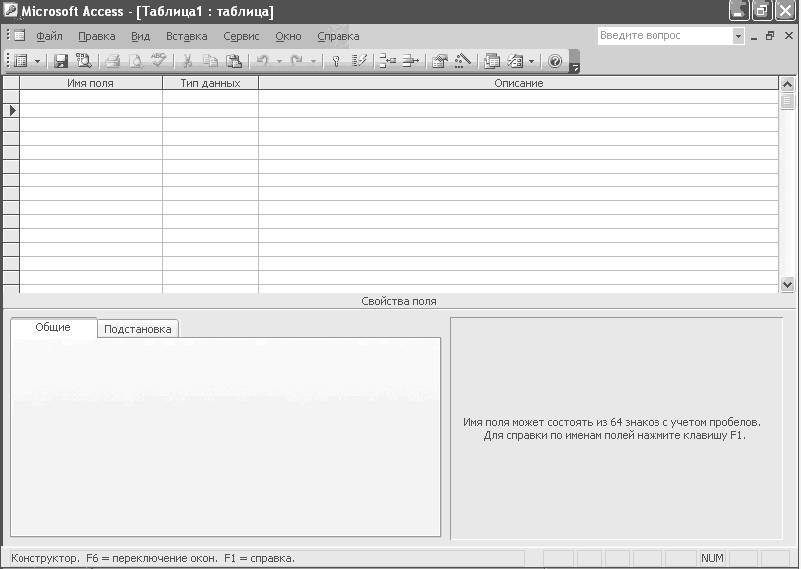The width and height of the screenshot is (801, 569).
Task: Click the Help question mark icon
Action: 555,61
